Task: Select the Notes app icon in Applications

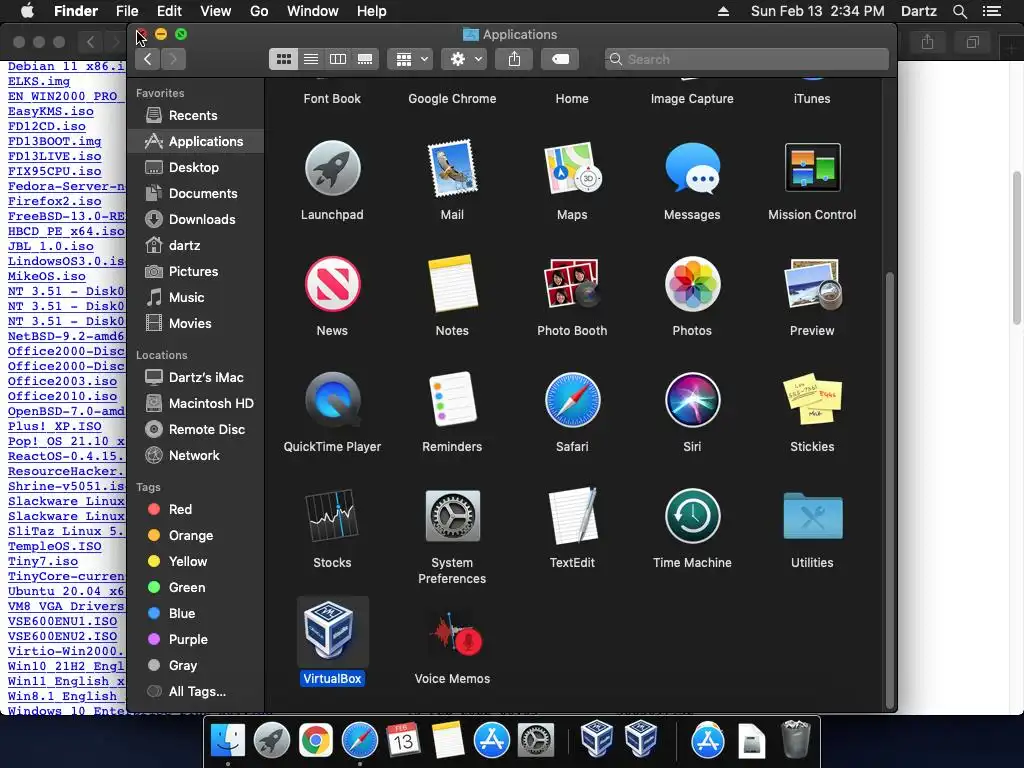Action: click(452, 284)
